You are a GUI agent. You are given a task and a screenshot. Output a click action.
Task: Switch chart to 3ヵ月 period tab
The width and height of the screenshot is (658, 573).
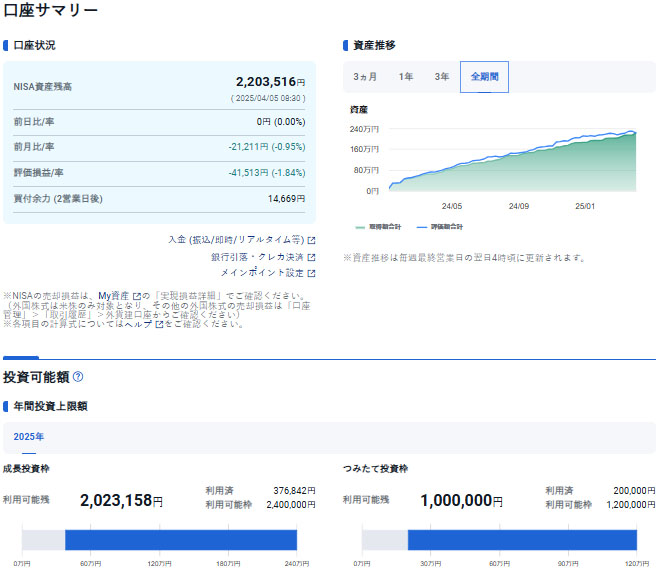[365, 77]
